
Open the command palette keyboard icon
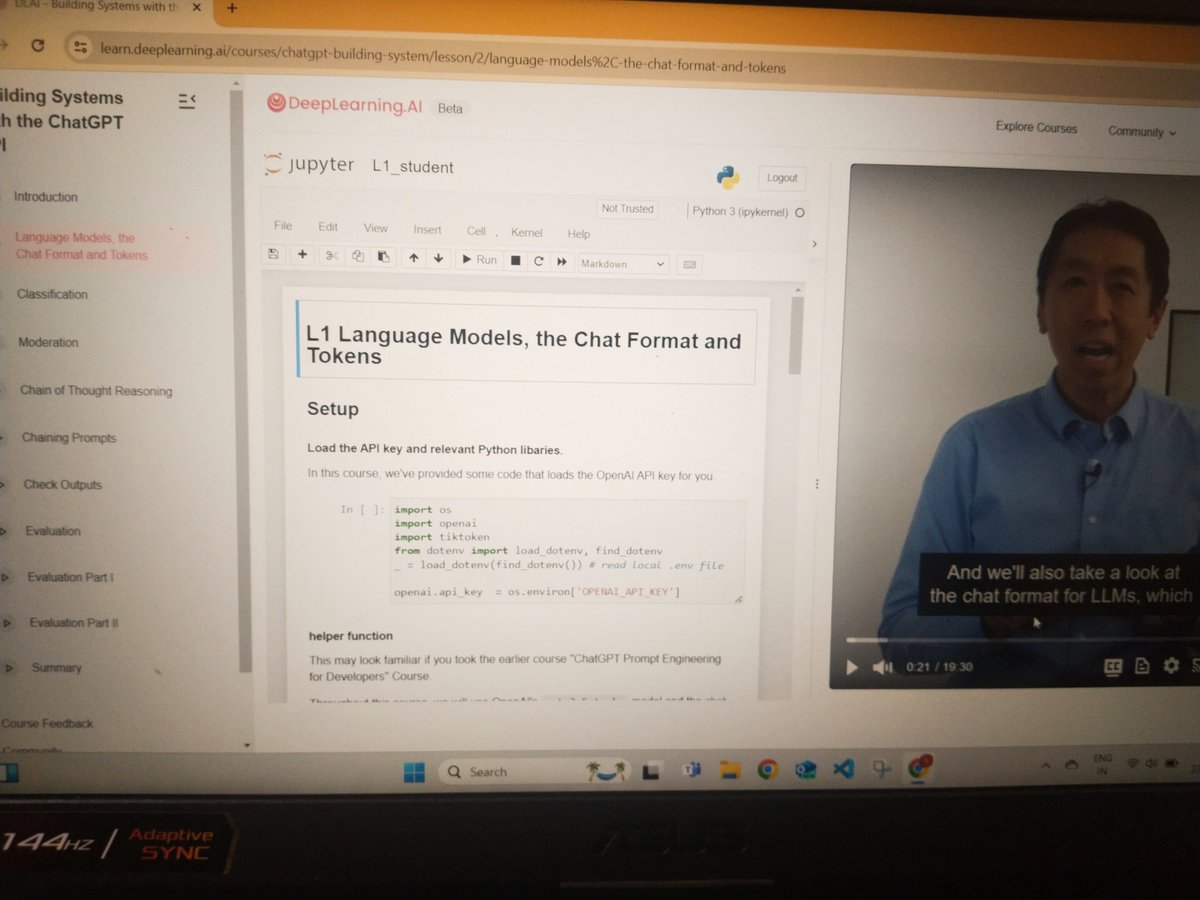(689, 266)
